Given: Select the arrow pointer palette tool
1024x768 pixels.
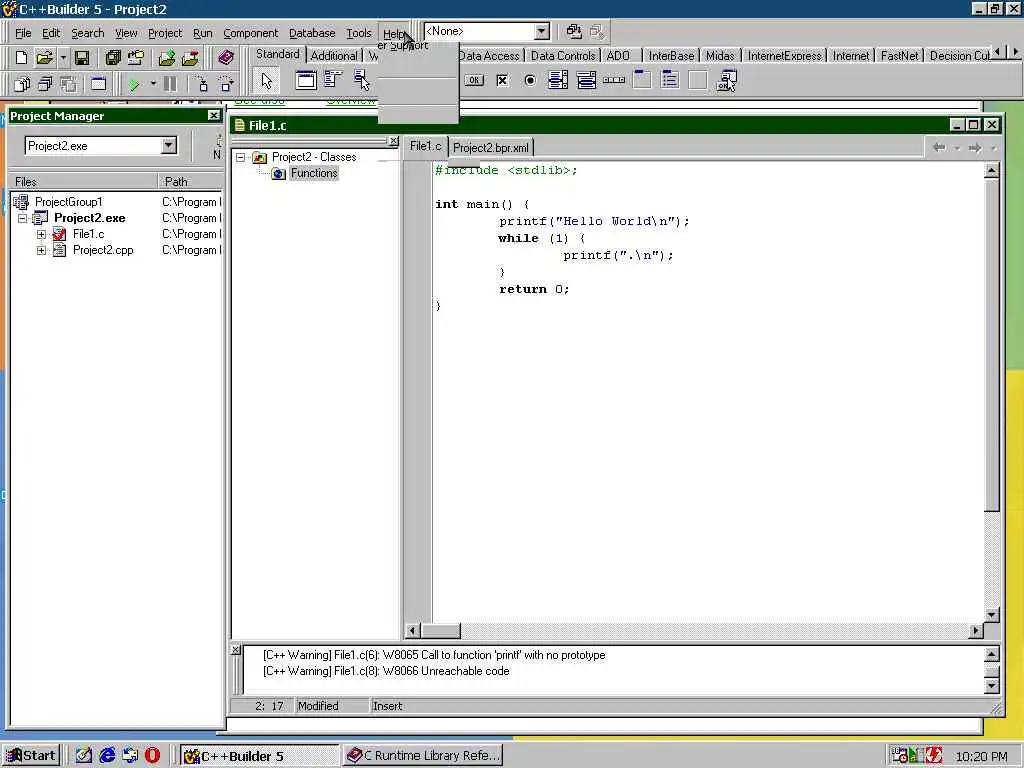Looking at the screenshot, I should tap(266, 80).
